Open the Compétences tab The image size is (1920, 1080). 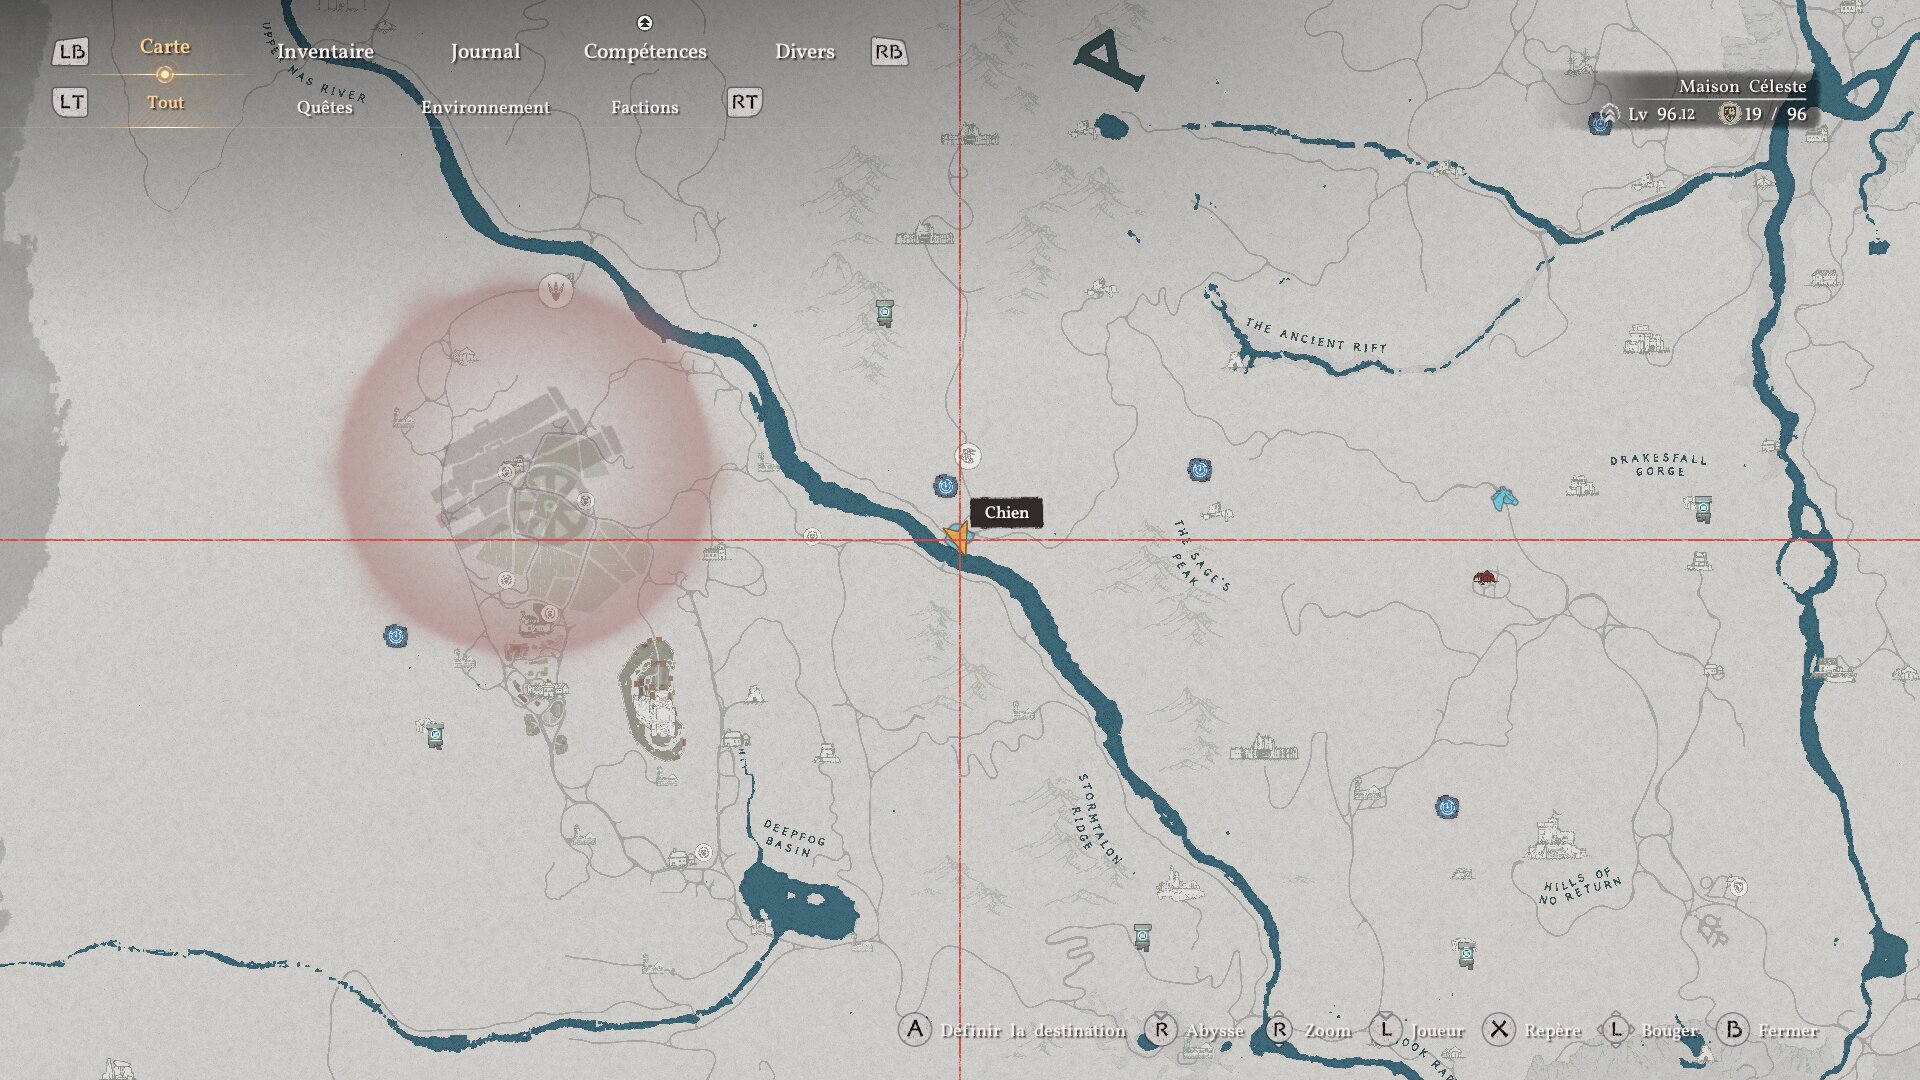pos(645,51)
